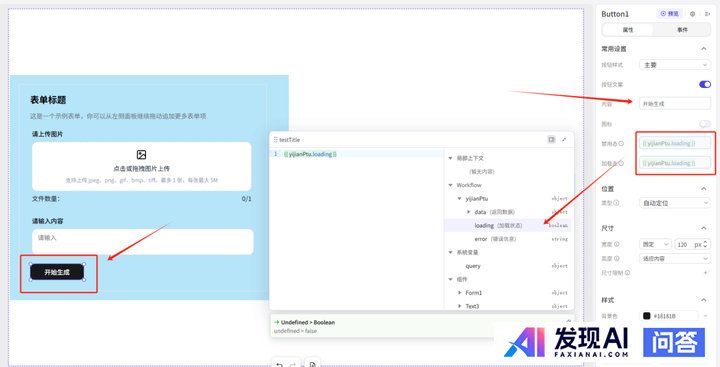Image resolution: width=720 pixels, height=367 pixels.
Task: Click the black start-generate button on canvas
Action: (57, 272)
